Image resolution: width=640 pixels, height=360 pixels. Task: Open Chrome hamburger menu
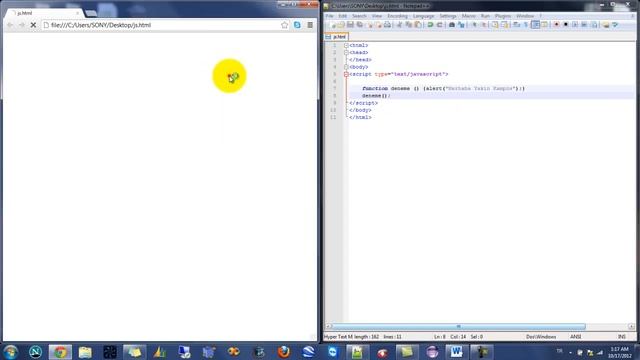pos(310,25)
